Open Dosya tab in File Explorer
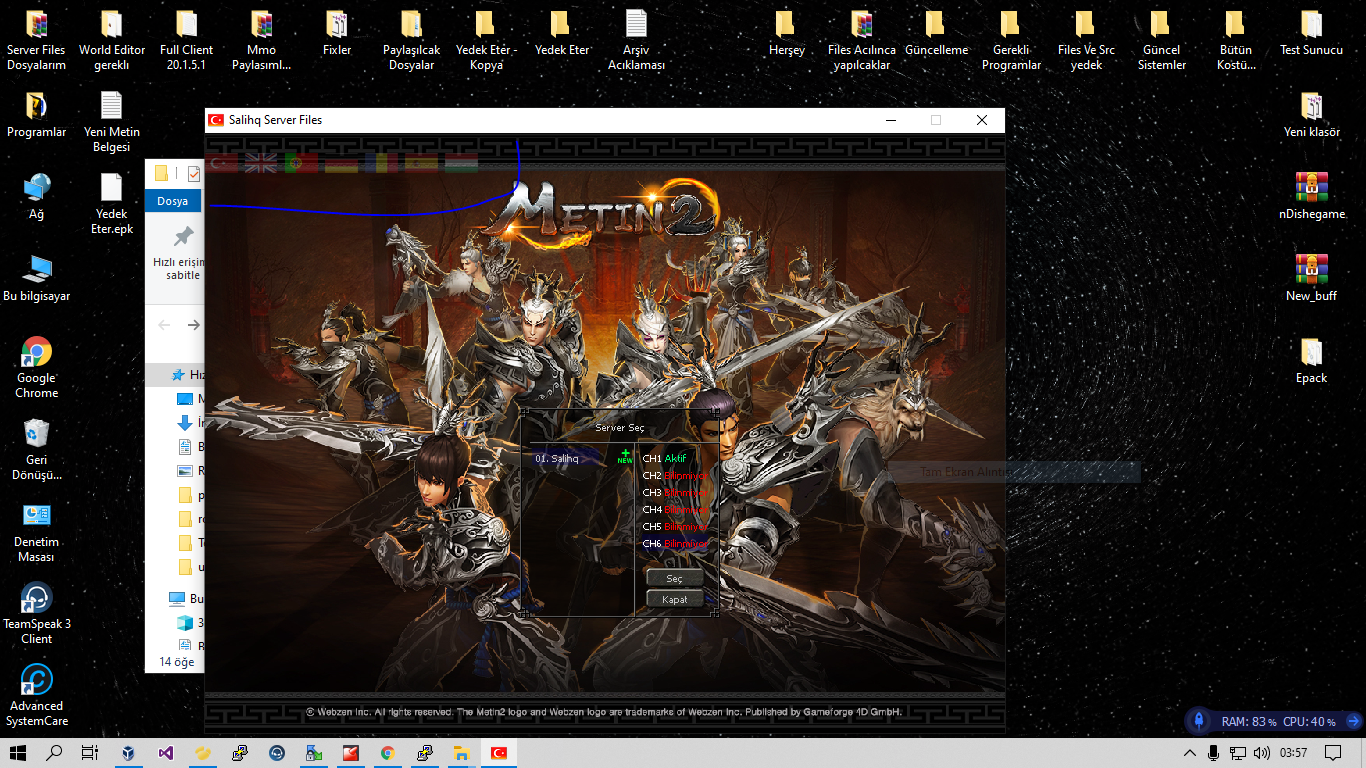This screenshot has width=1366, height=768. click(173, 201)
